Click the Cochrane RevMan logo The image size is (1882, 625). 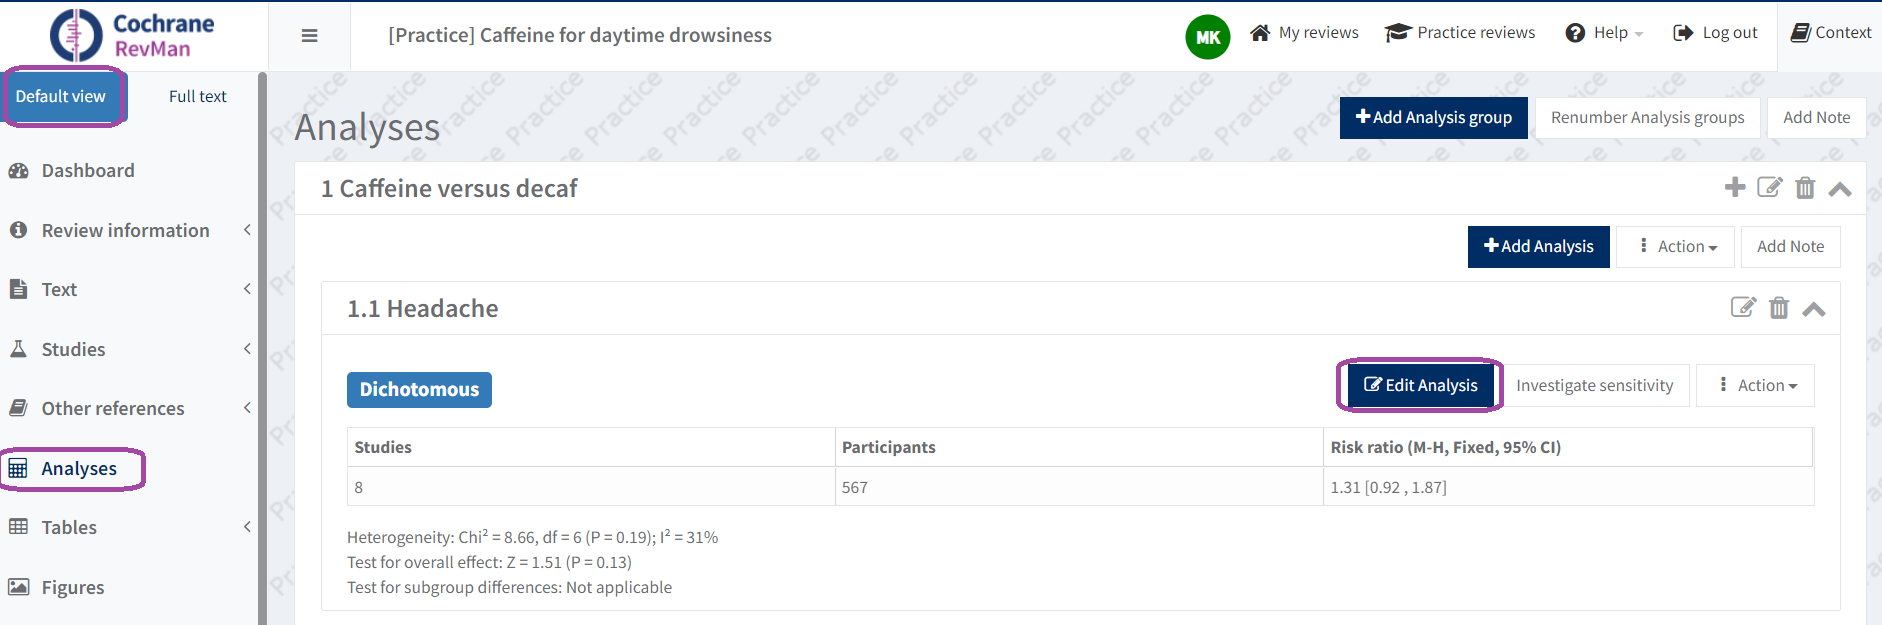133,35
